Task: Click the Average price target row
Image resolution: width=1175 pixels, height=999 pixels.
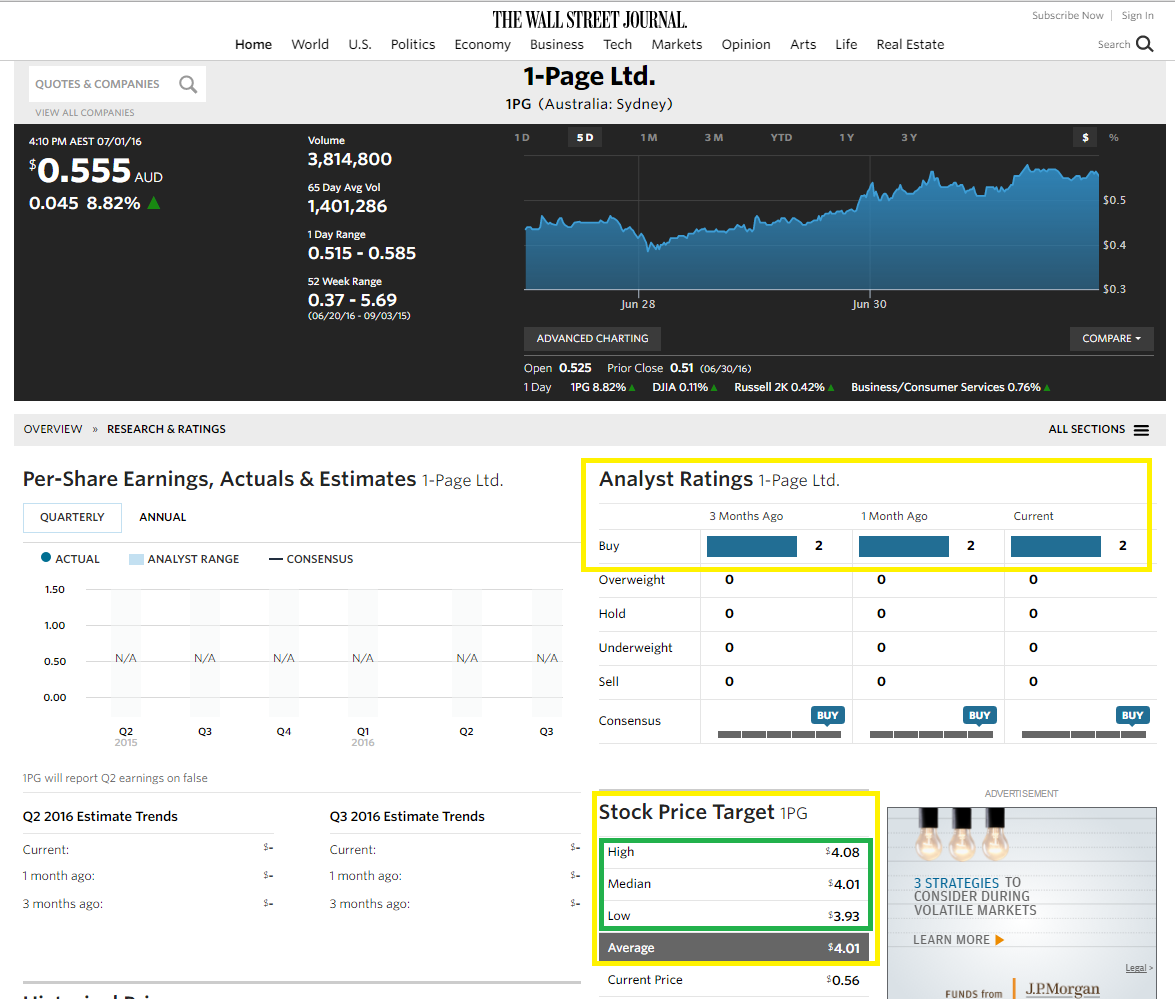Action: pyautogui.click(x=734, y=948)
